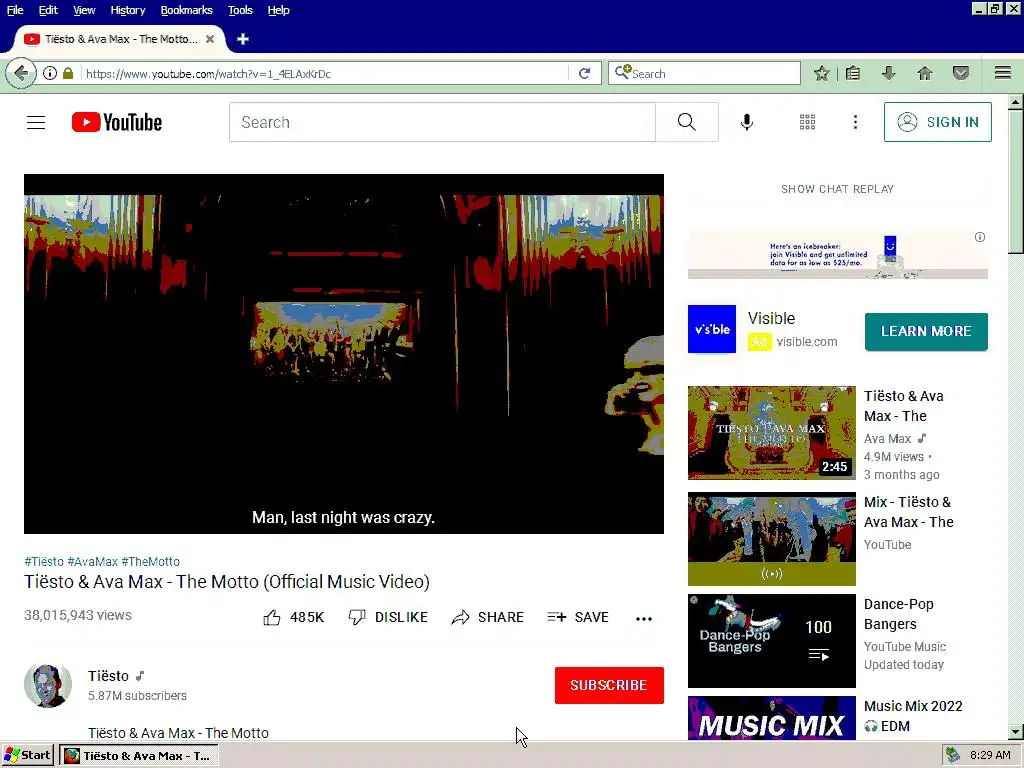Open the Windows Start button
This screenshot has width=1024, height=768.
pyautogui.click(x=27, y=756)
